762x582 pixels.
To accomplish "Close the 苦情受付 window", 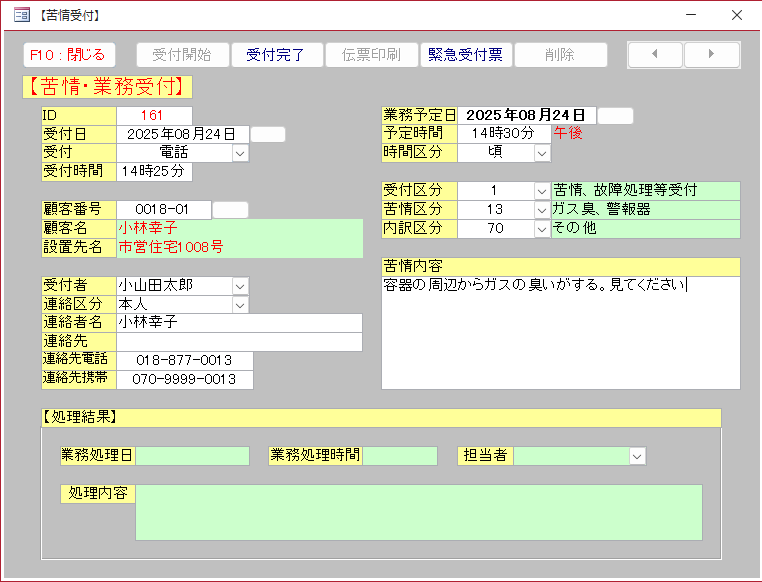I will (736, 15).
